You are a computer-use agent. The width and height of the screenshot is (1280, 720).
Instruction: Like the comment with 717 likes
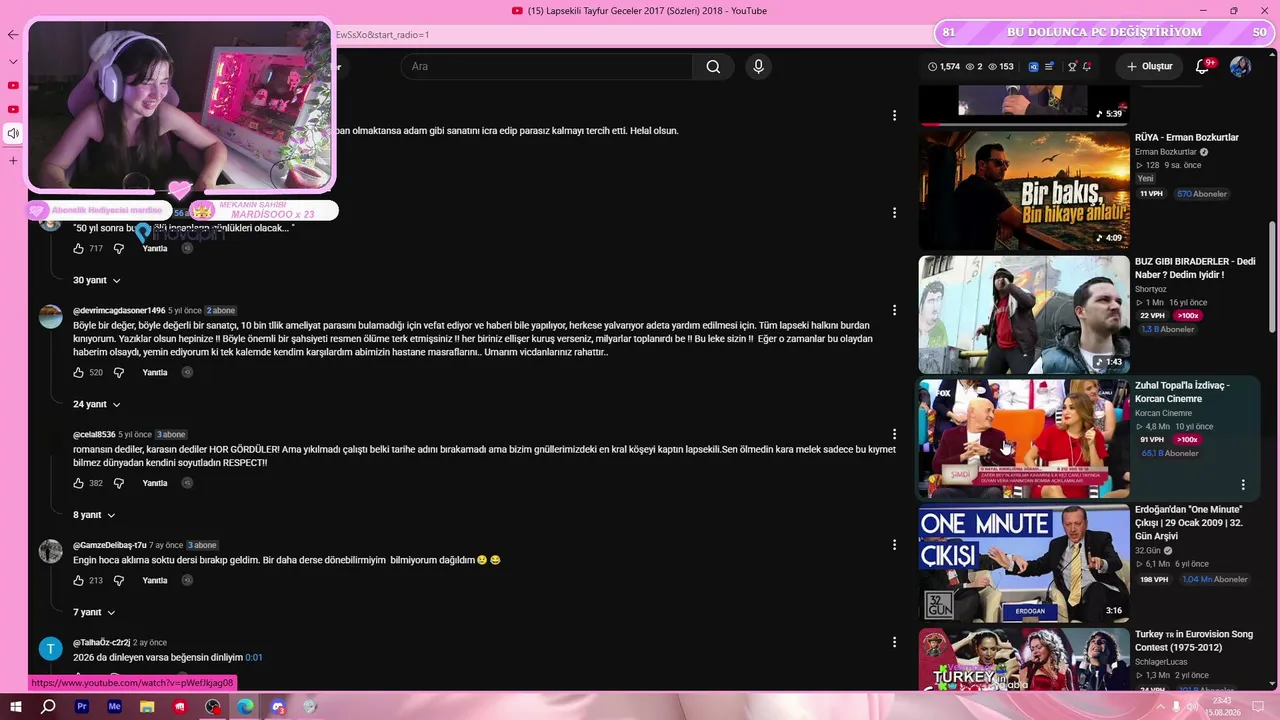tap(79, 248)
